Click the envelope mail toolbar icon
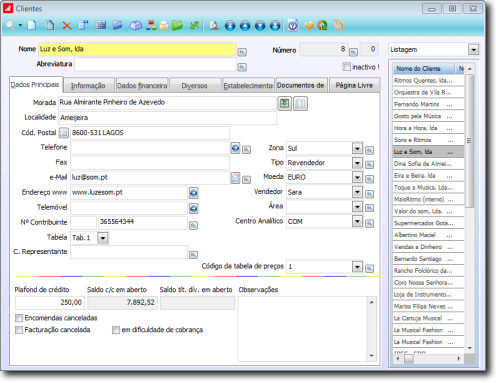 (164, 26)
